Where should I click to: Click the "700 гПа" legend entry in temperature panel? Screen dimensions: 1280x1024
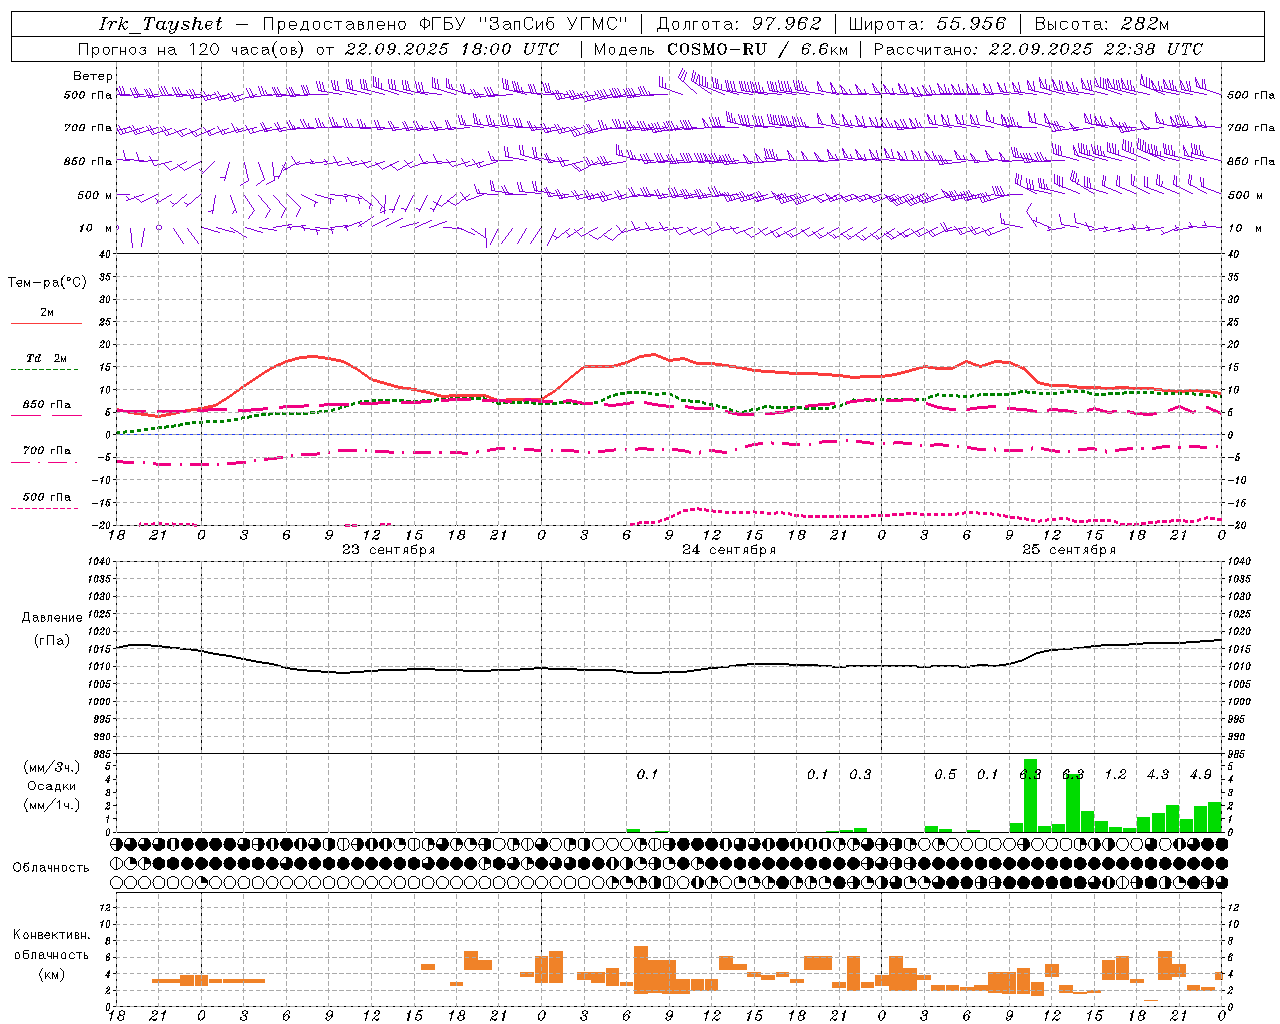(x=47, y=451)
